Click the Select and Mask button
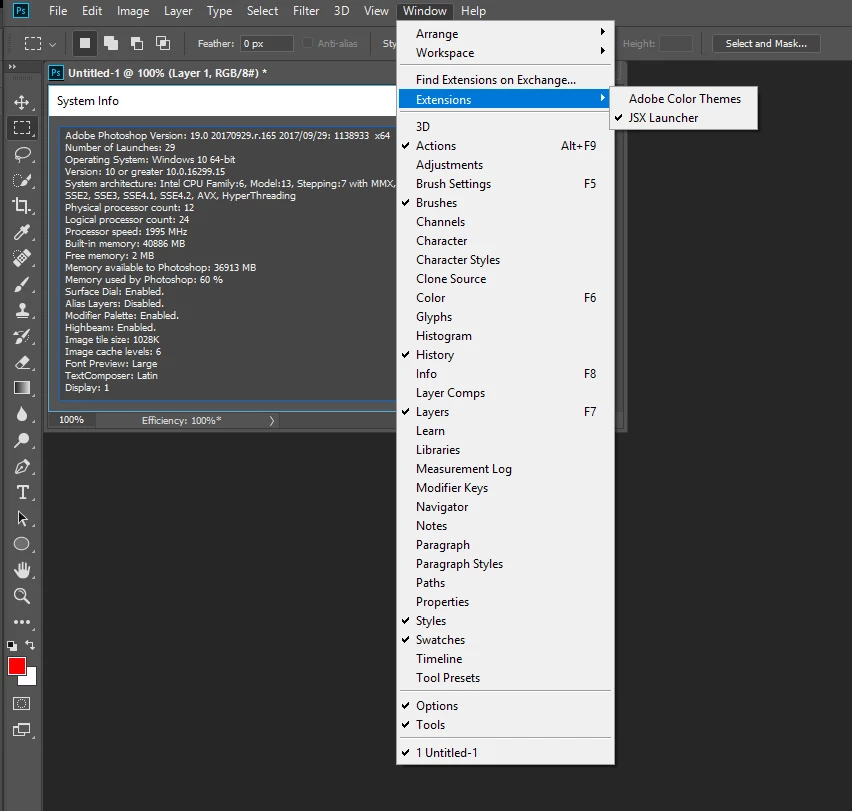This screenshot has width=852, height=811. [766, 43]
